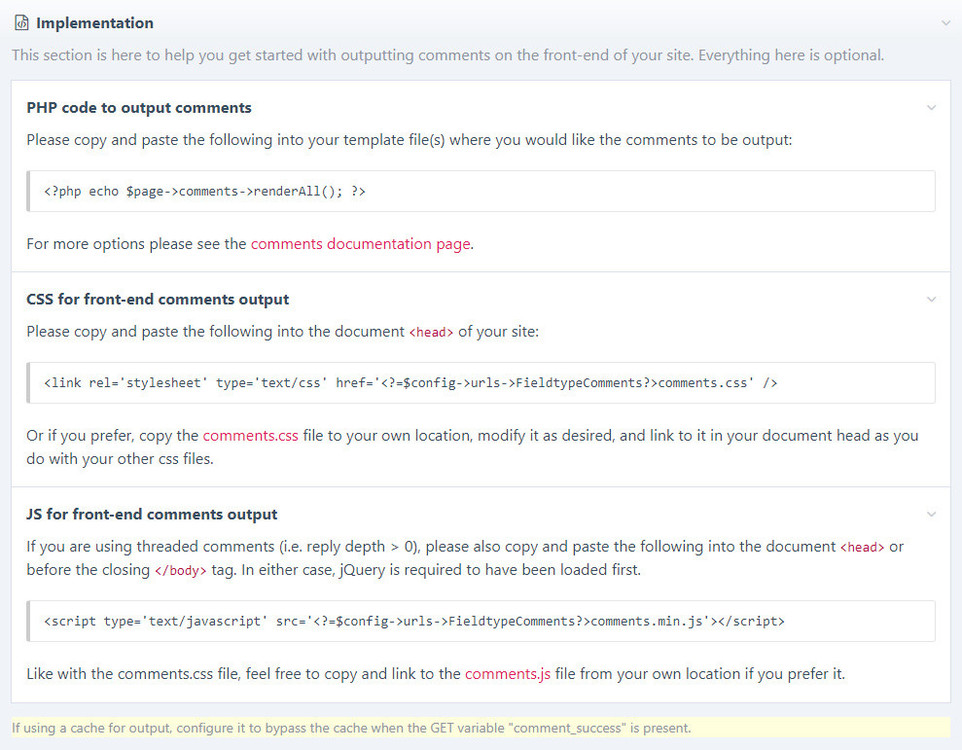The width and height of the screenshot is (962, 750).
Task: Open the comments.js file link
Action: click(507, 674)
